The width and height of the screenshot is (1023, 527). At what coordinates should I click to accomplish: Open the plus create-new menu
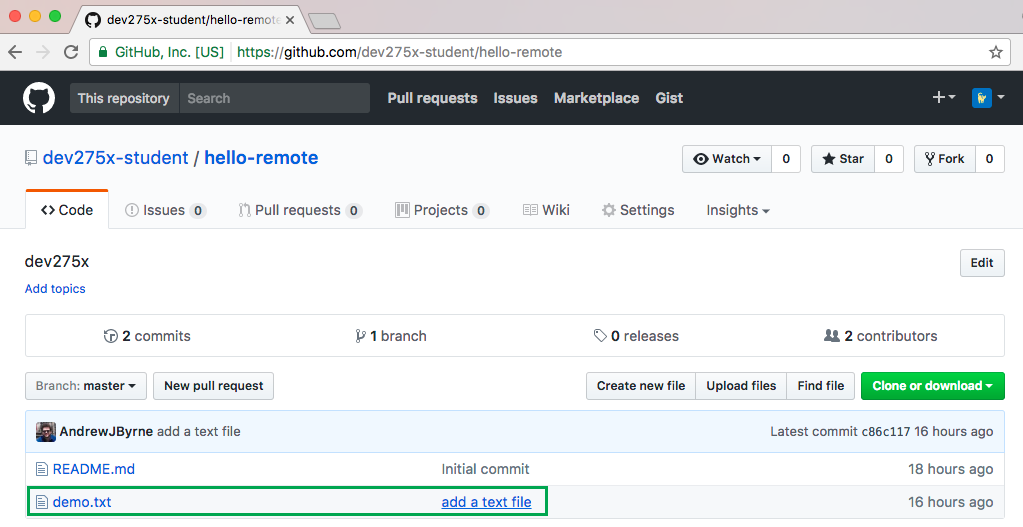943,97
